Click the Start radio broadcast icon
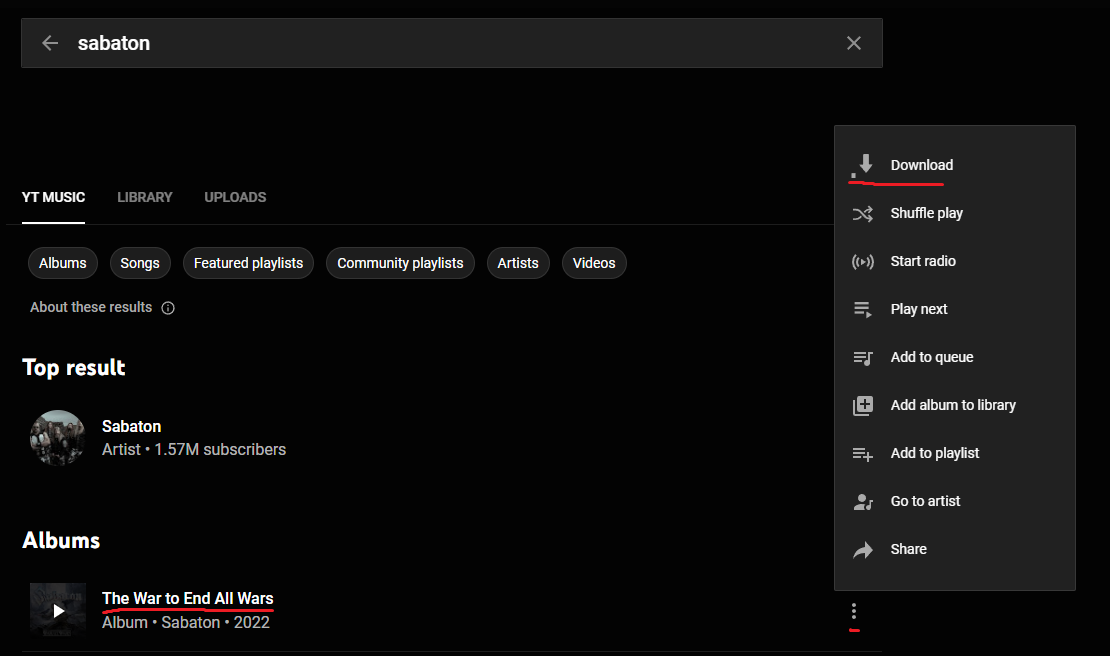Image resolution: width=1110 pixels, height=656 pixels. [x=862, y=262]
